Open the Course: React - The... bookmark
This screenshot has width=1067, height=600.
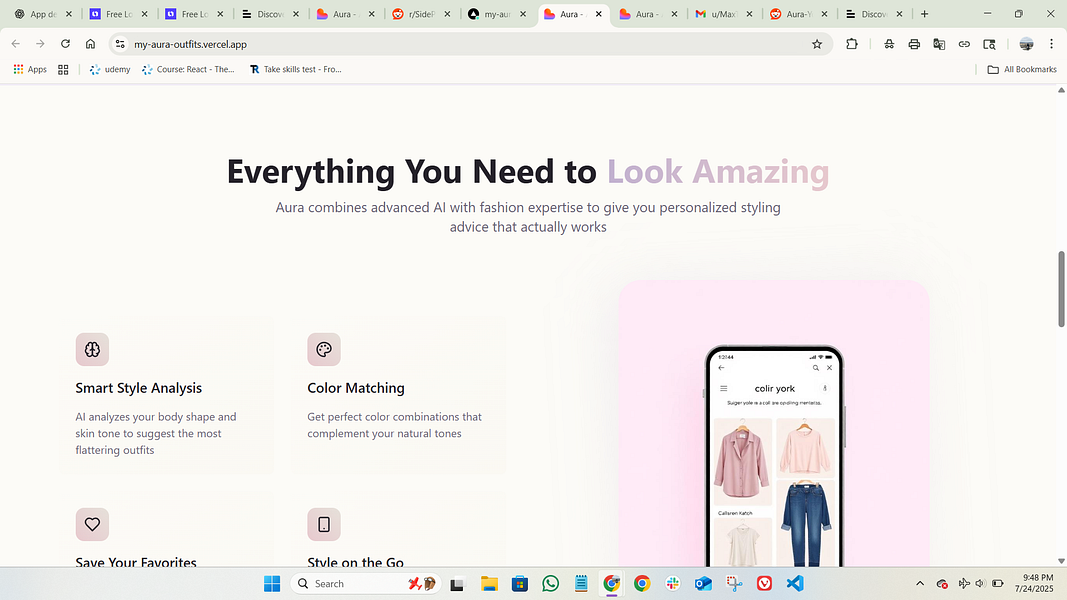tap(188, 69)
